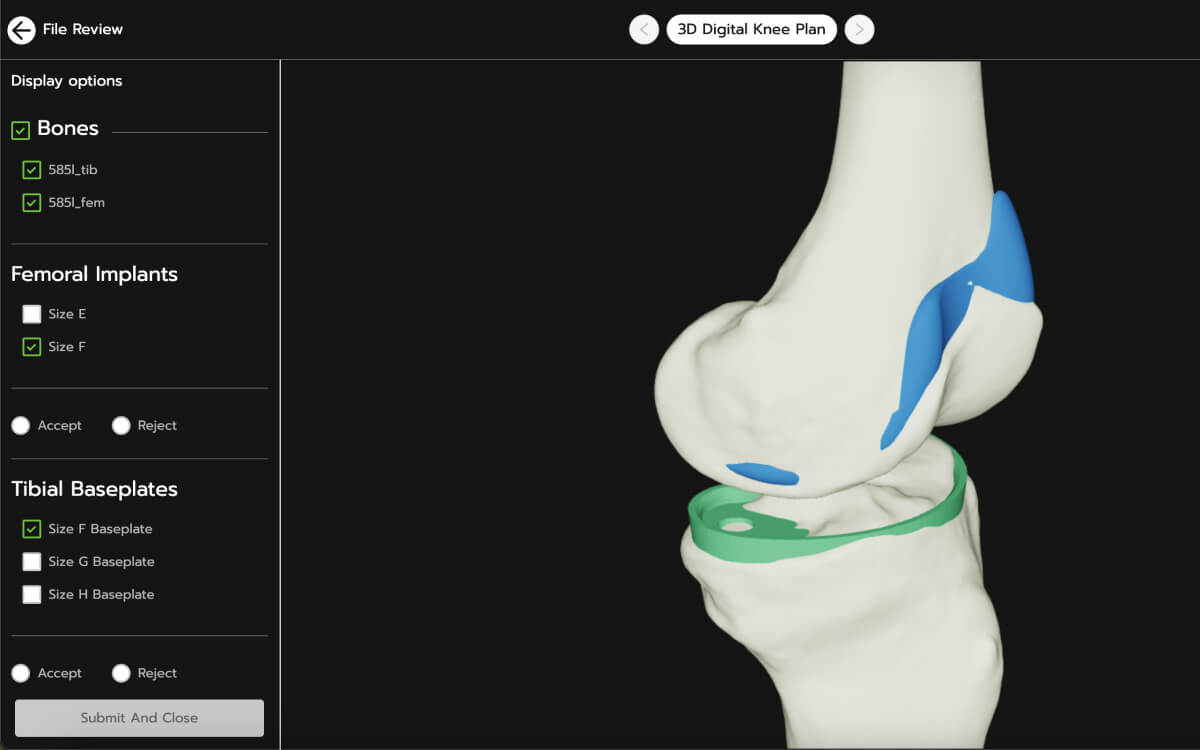Toggle the Bones master checkbox

tap(21, 130)
